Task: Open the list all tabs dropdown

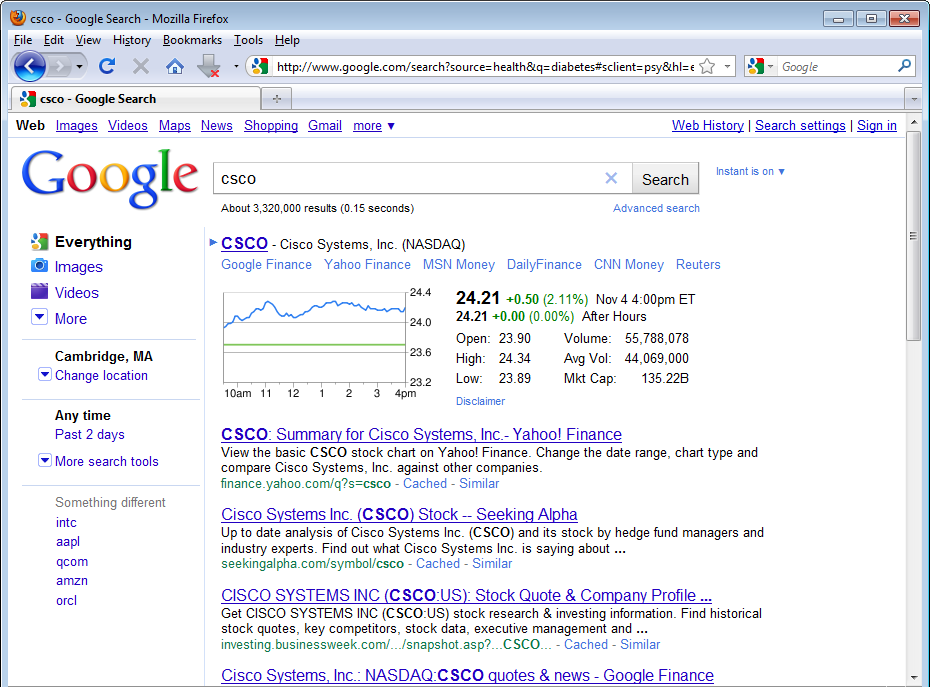Action: 914,98
